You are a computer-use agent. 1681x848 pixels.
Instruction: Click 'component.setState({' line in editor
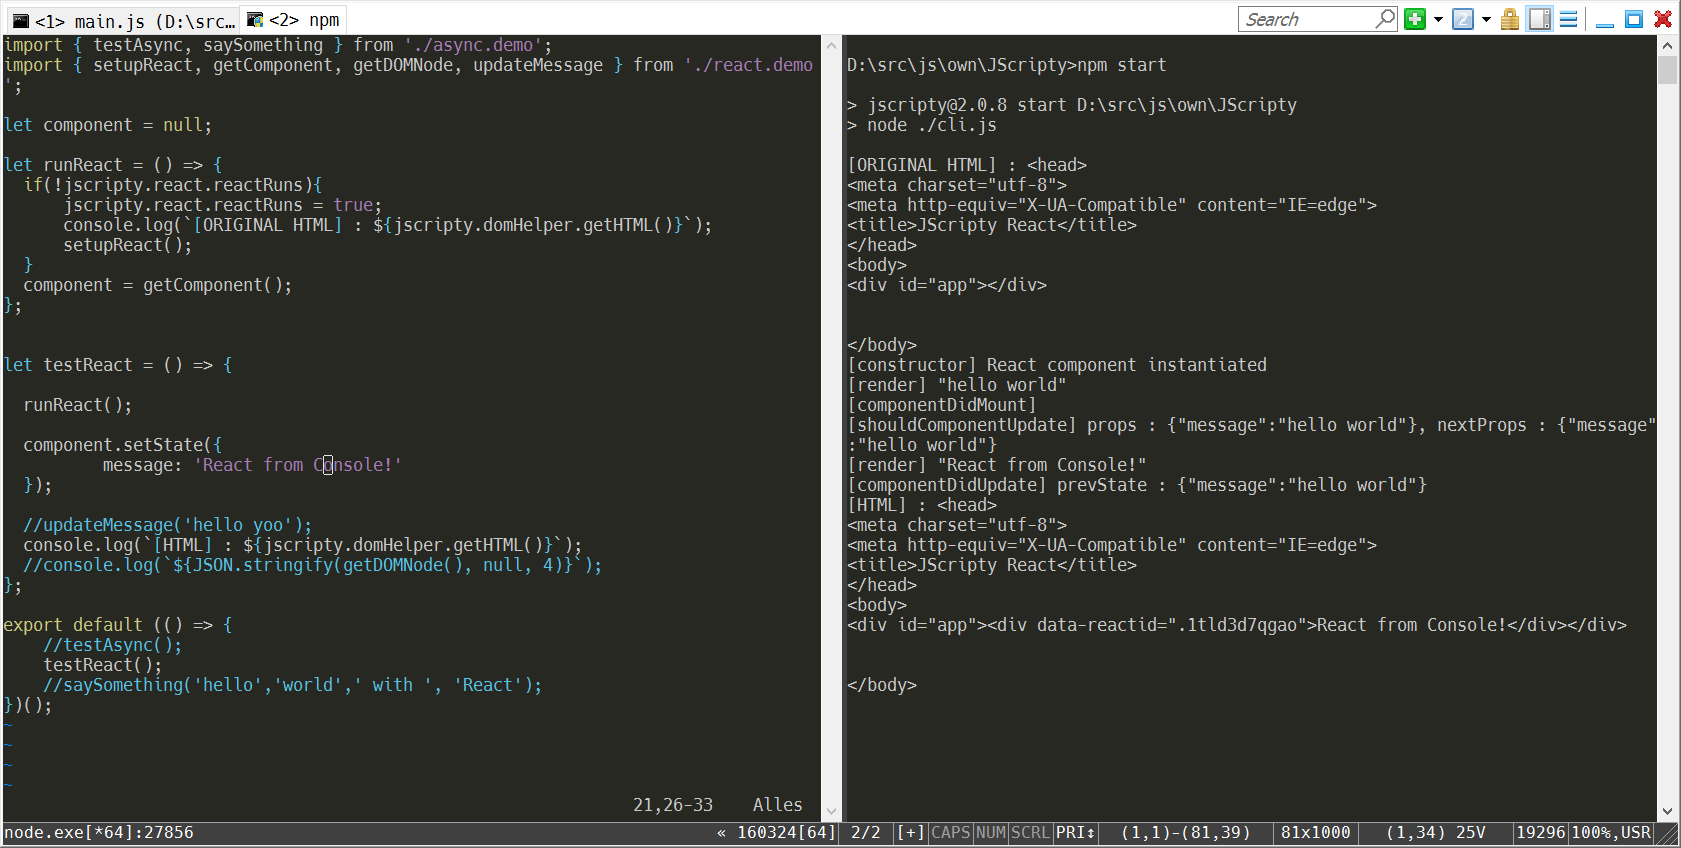point(123,445)
